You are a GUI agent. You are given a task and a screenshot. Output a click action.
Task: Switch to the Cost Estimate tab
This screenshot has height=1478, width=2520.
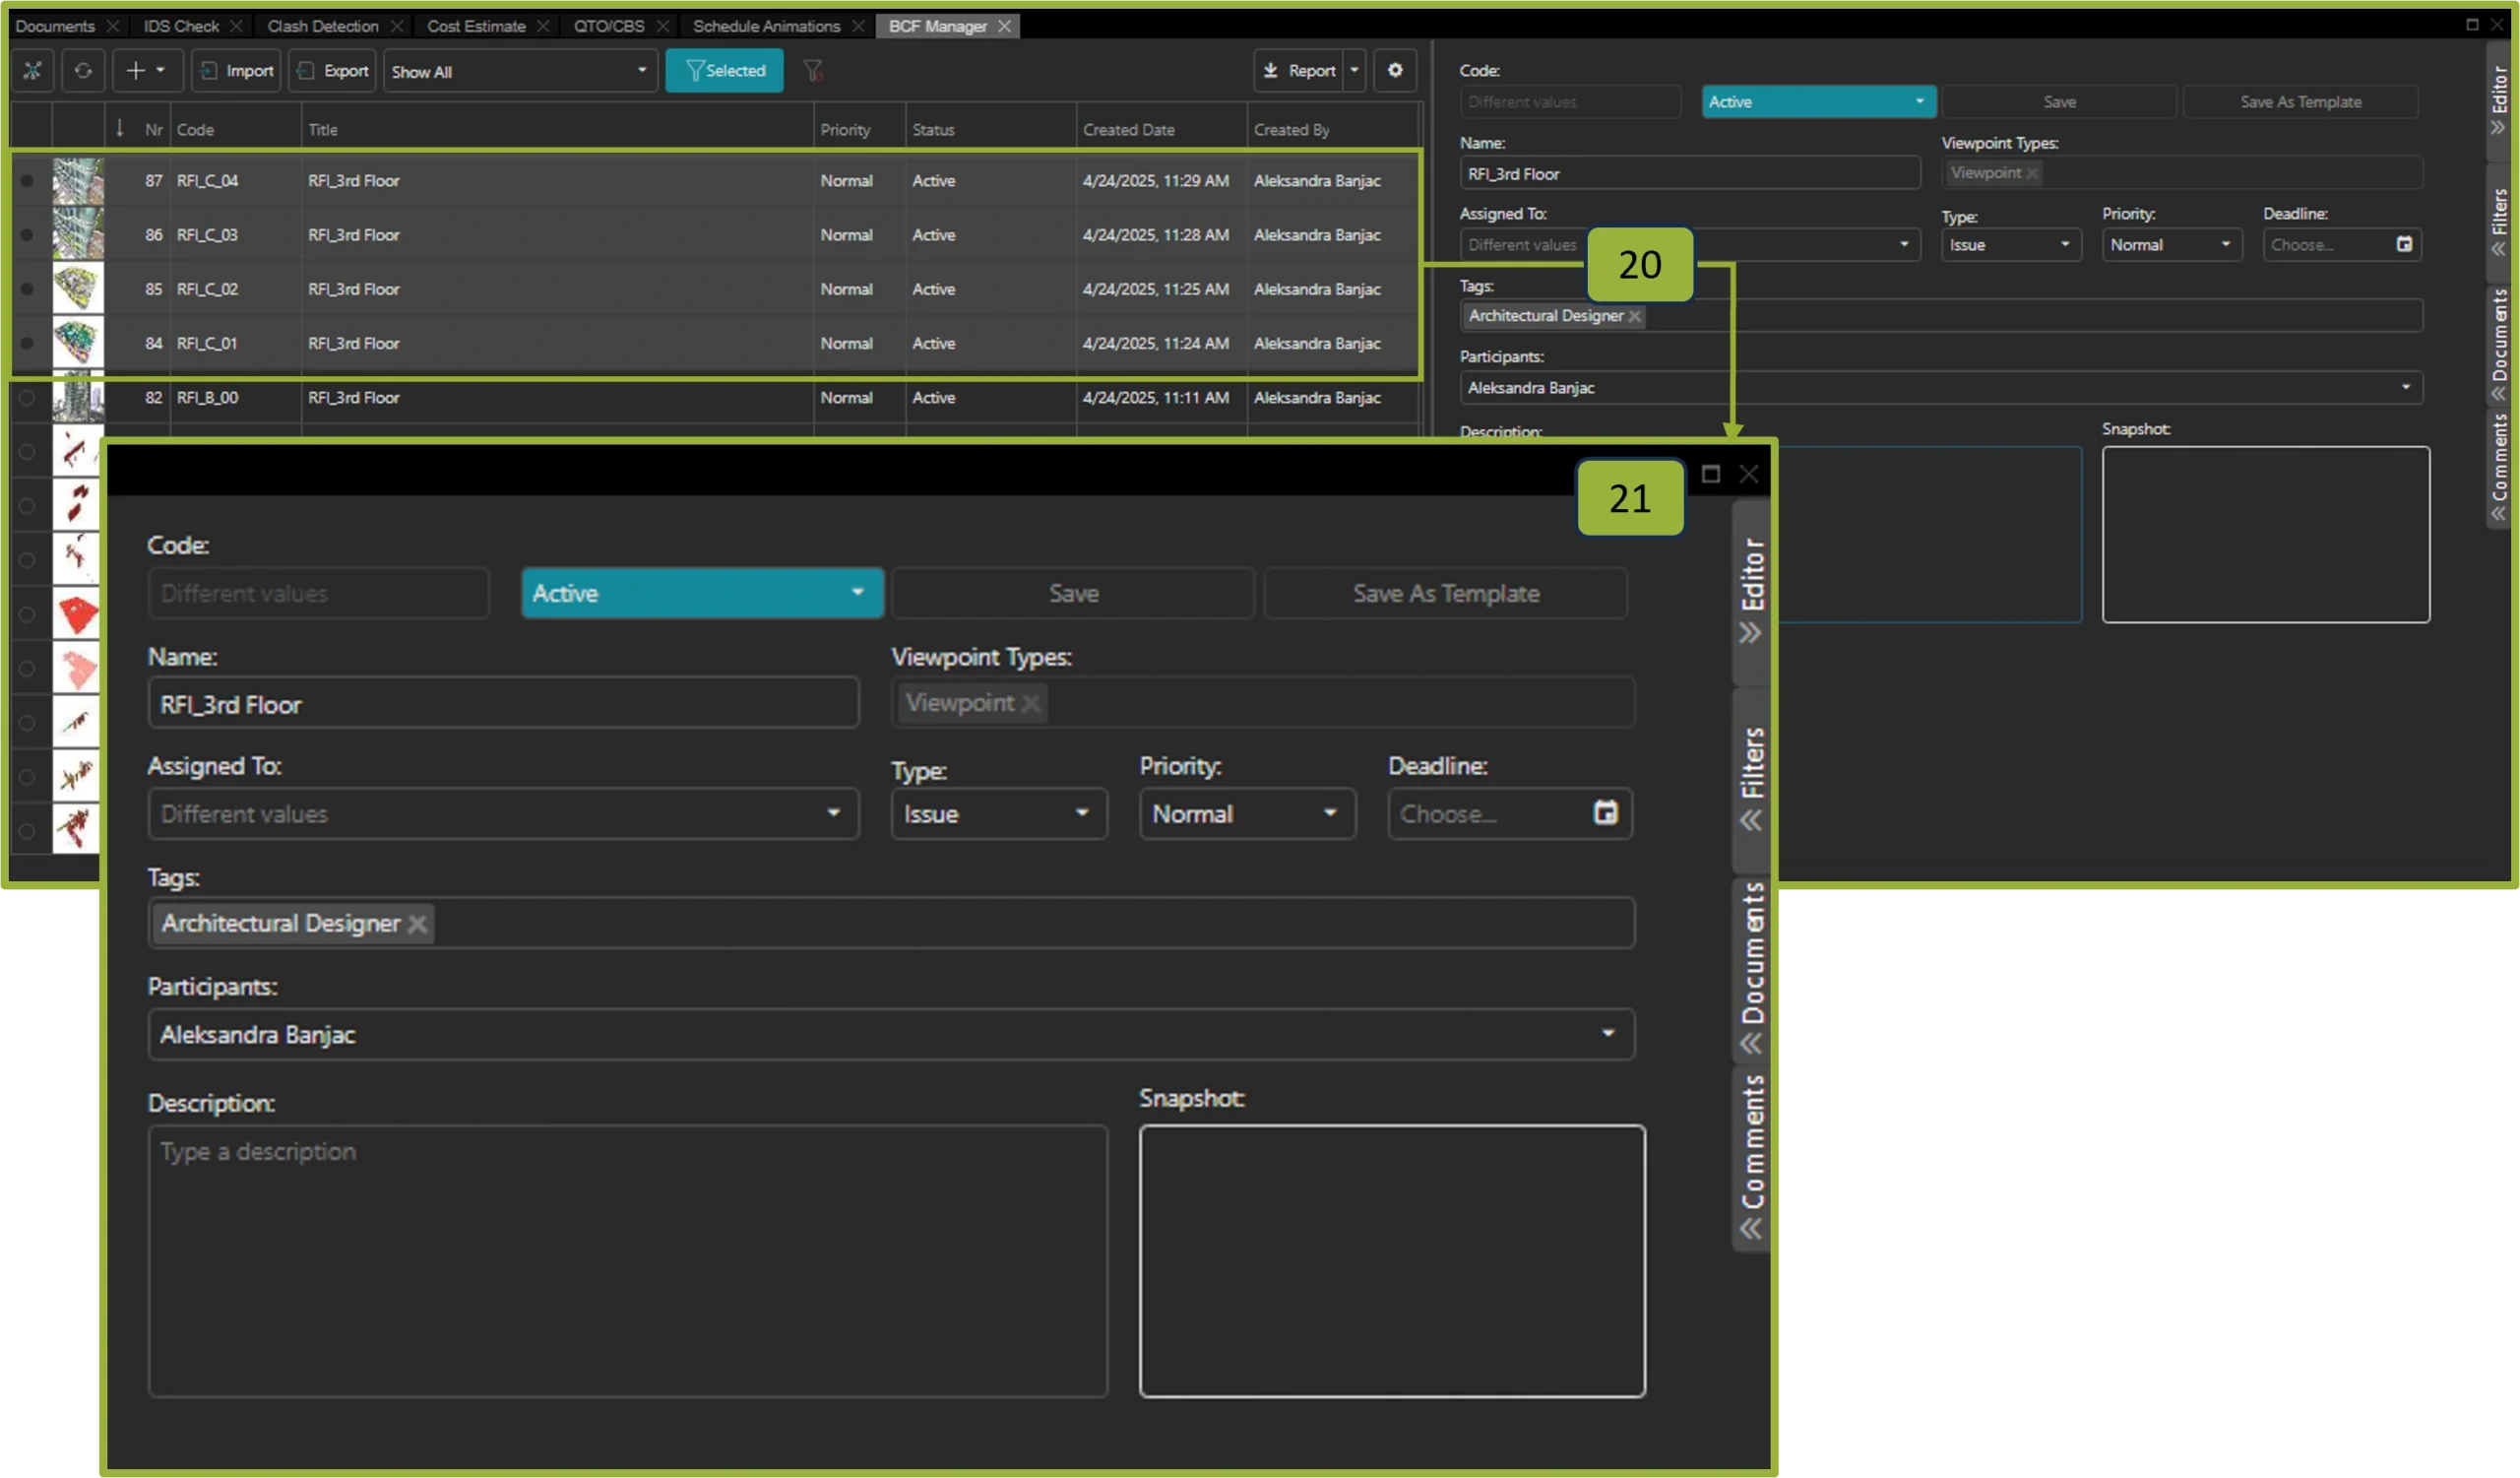pyautogui.click(x=476, y=26)
